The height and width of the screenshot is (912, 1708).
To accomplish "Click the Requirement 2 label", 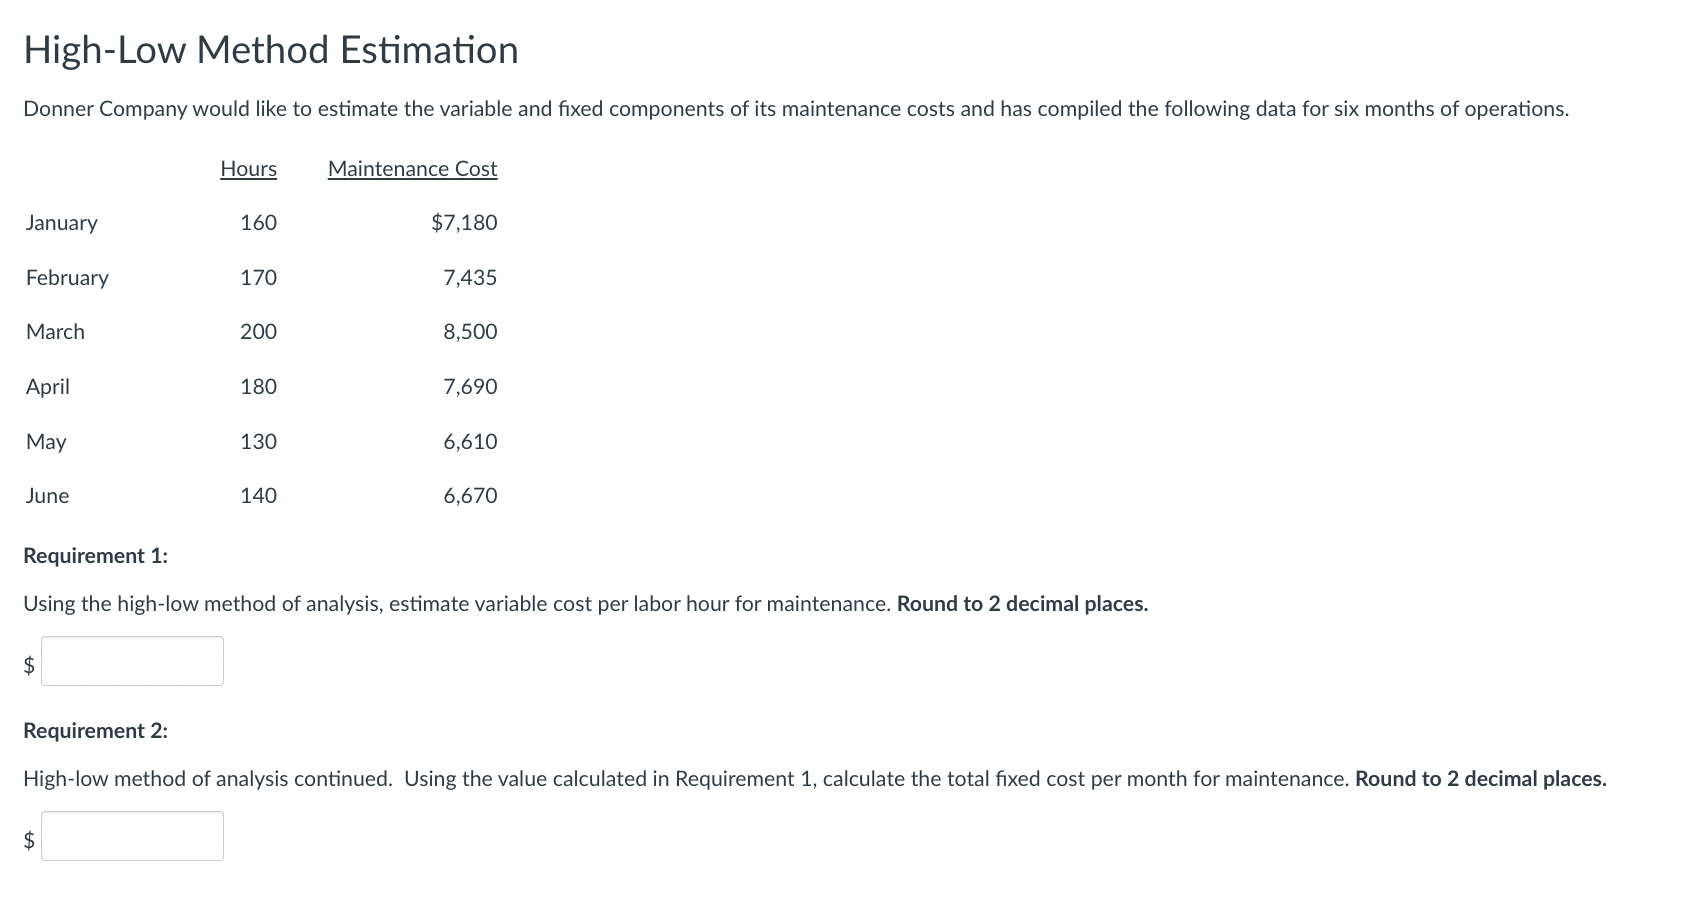I will pos(95,731).
